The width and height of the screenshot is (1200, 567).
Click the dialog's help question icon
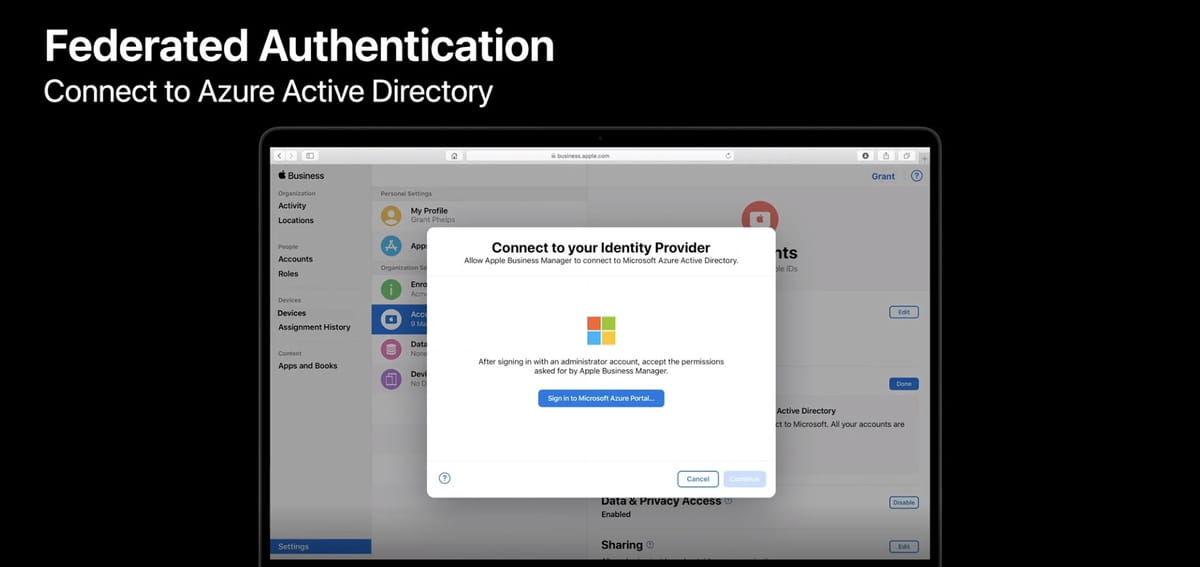pyautogui.click(x=445, y=478)
